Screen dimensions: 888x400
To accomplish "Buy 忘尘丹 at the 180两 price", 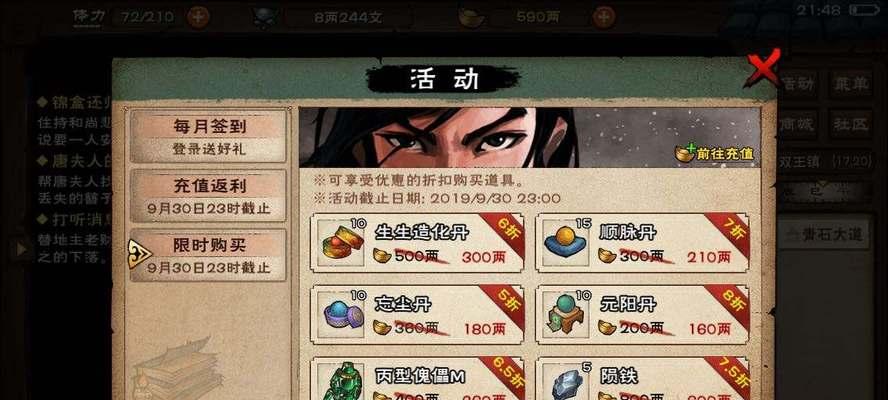I will coord(483,329).
